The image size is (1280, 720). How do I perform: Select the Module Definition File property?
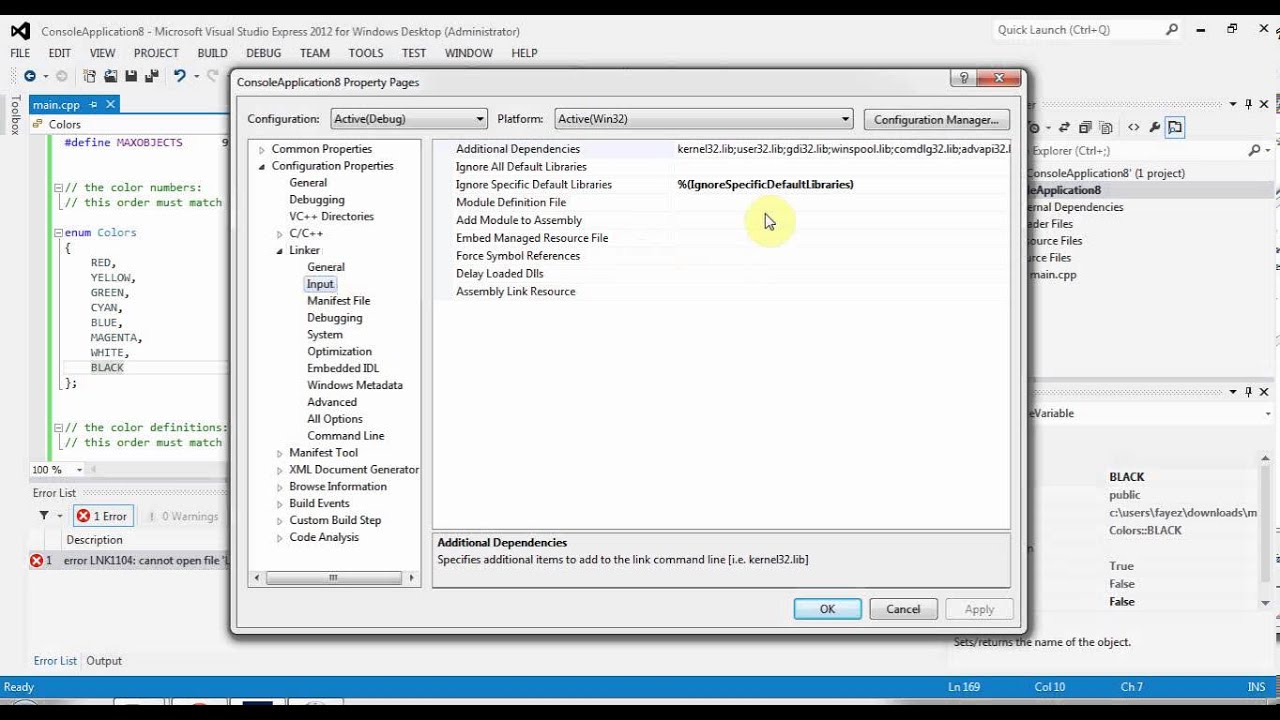tap(511, 202)
